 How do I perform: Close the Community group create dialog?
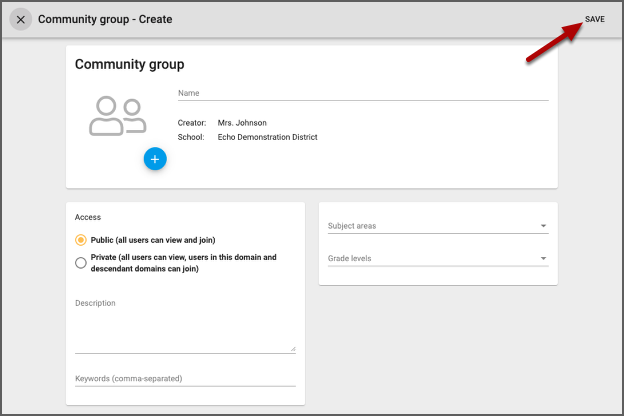tap(20, 20)
